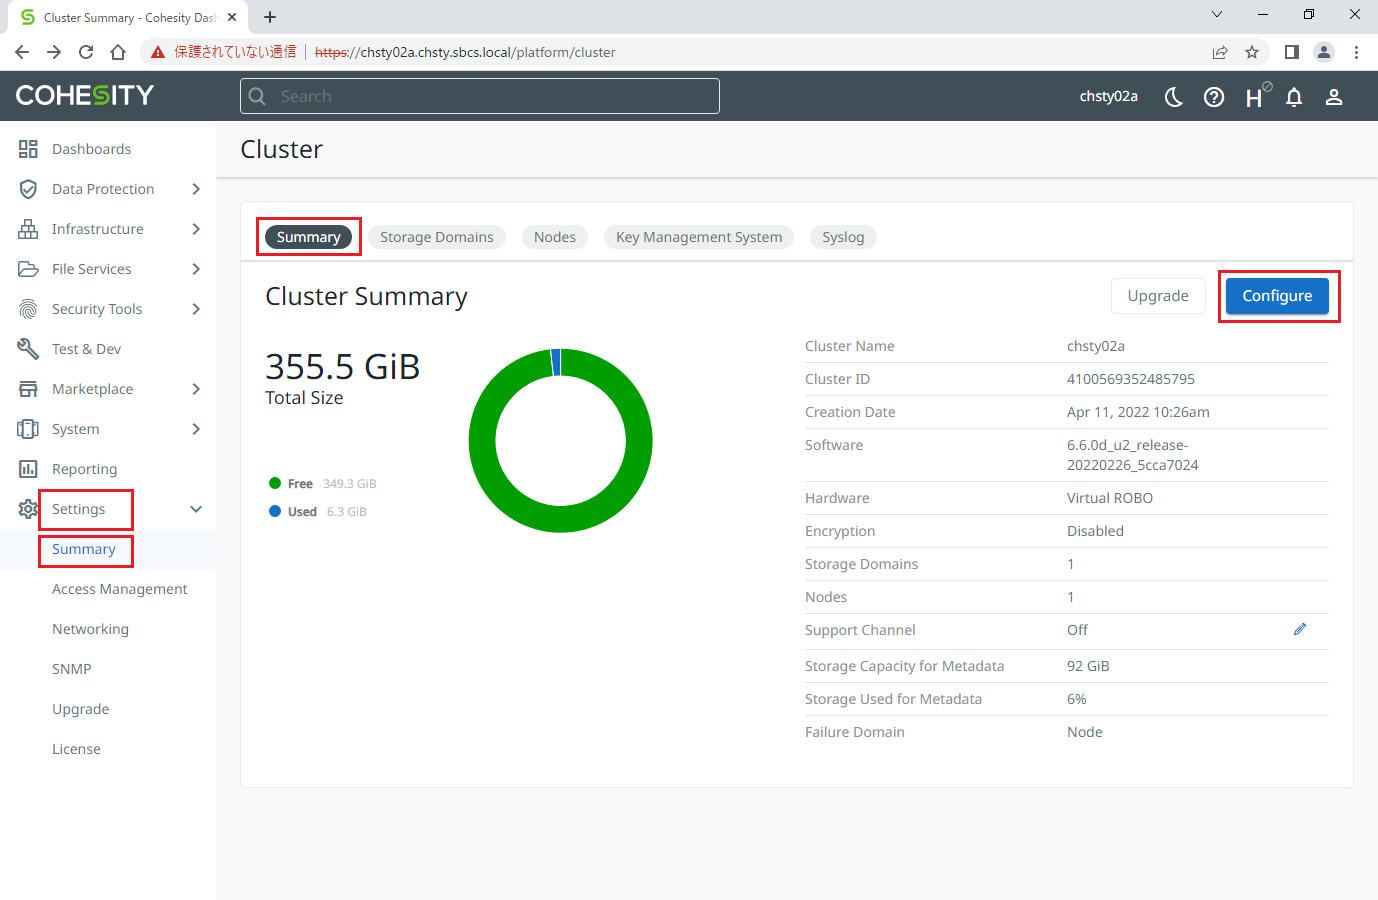1378x900 pixels.
Task: Switch to the Summary tab
Action: pos(309,237)
